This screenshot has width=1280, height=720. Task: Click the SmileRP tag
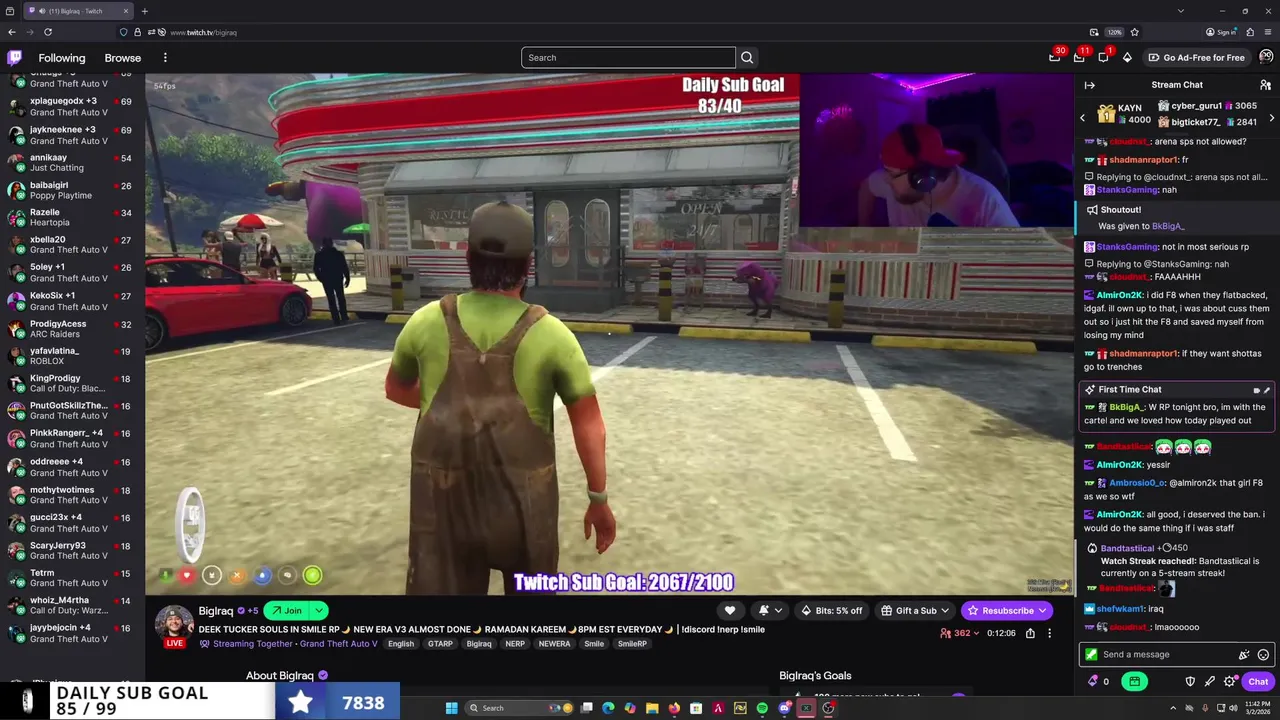(632, 644)
